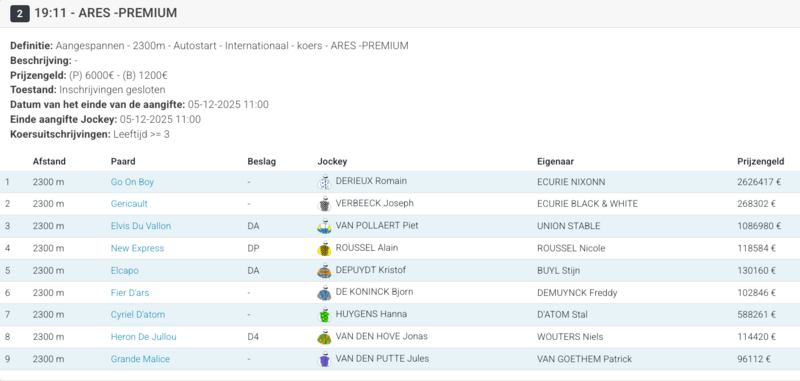Open horse Fier D'ars
This screenshot has width=800, height=381.
point(130,293)
